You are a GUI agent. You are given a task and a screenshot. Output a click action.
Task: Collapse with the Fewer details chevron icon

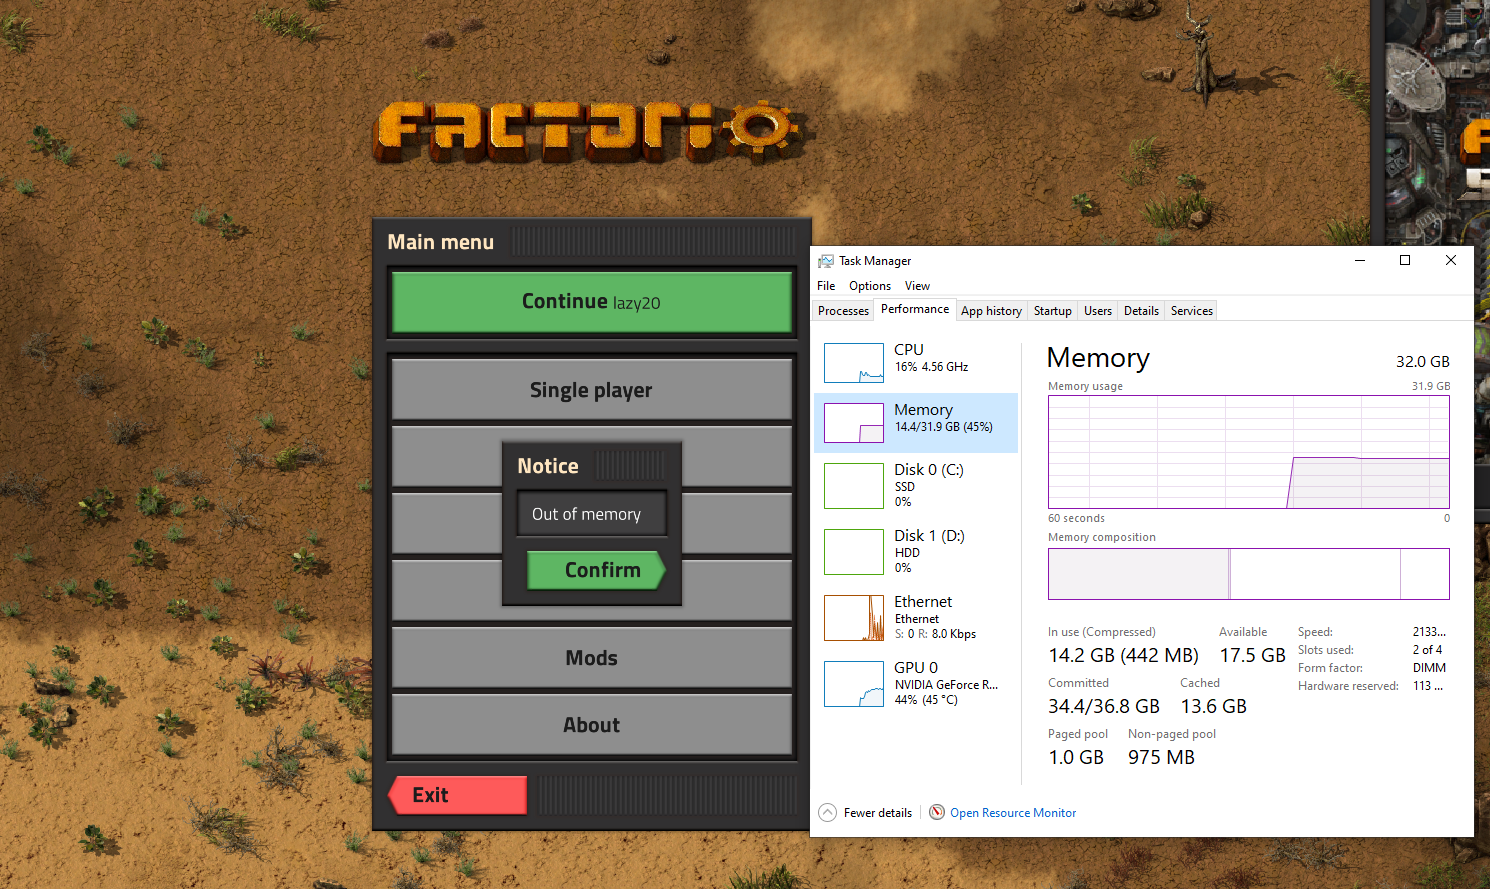click(x=827, y=812)
